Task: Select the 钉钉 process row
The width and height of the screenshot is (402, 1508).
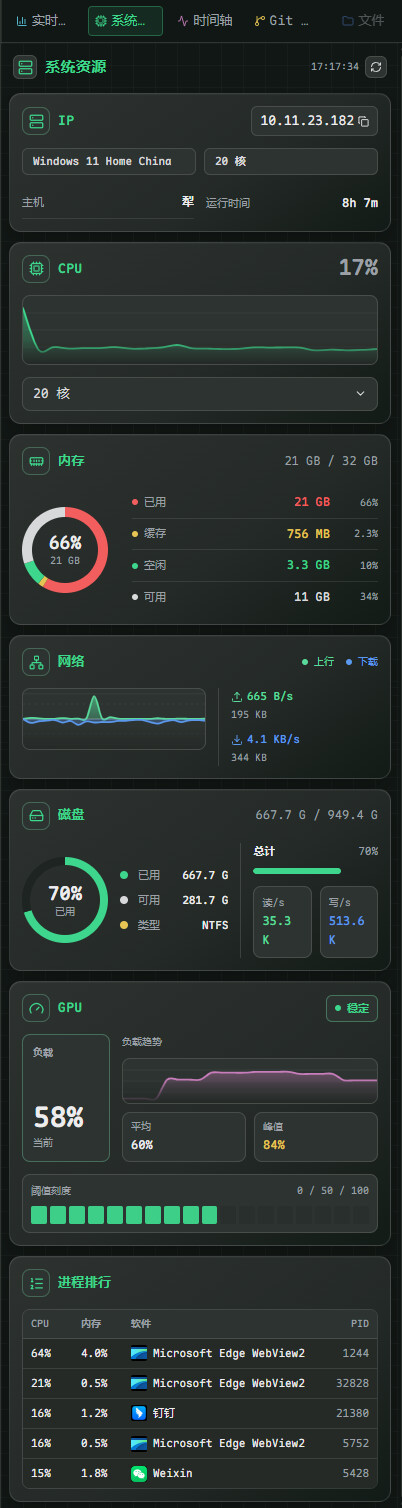Action: tap(200, 1413)
